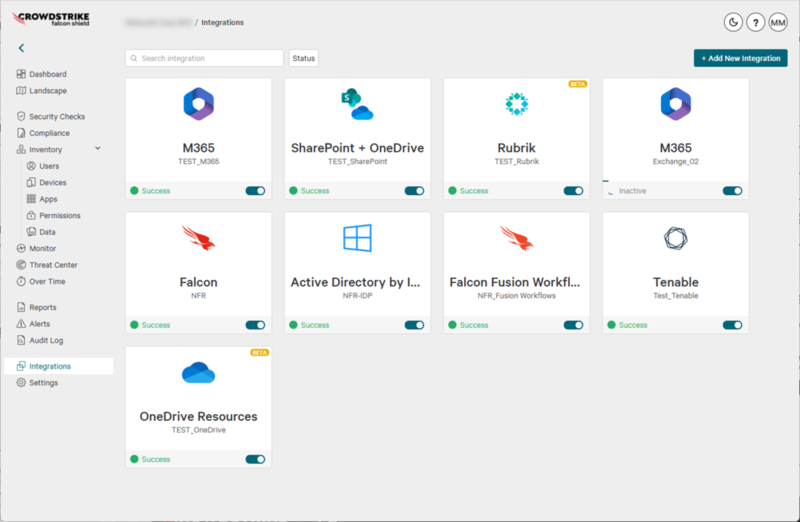The image size is (800, 522).
Task: Click the BETA badge on OneDrive Resources
Action: tap(259, 353)
